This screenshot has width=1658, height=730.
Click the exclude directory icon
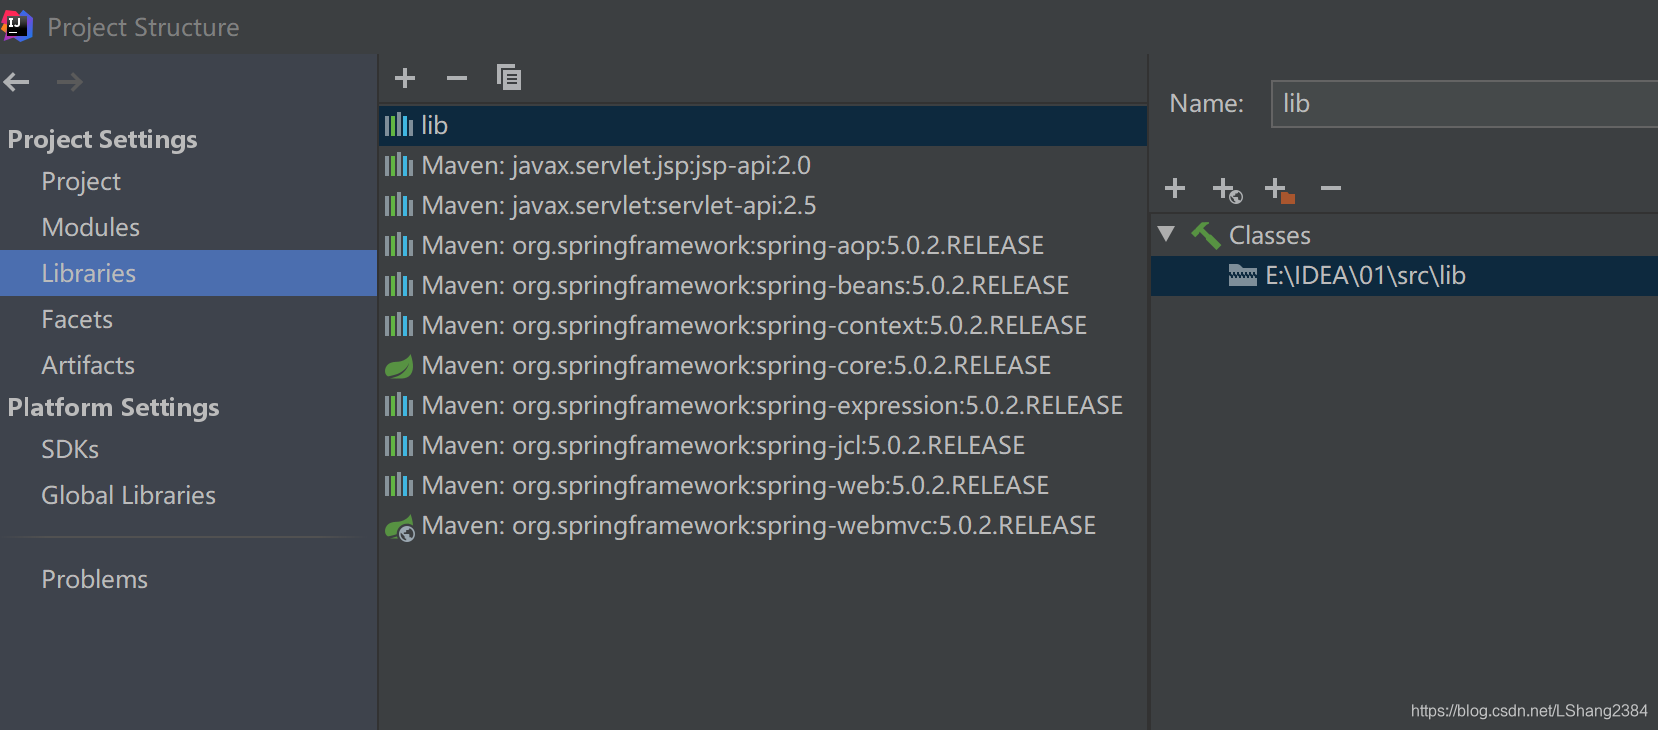coord(1279,189)
